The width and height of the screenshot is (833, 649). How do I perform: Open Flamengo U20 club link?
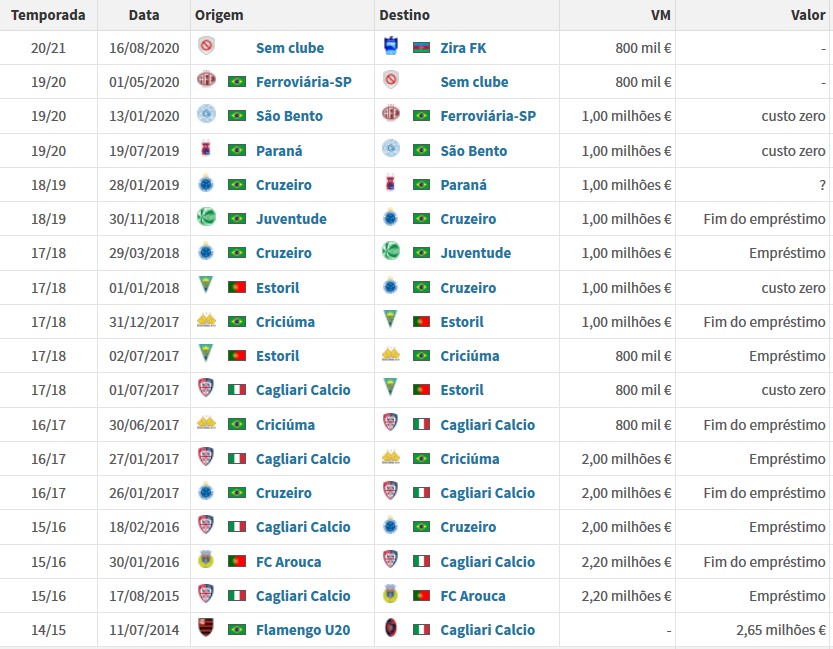(301, 629)
